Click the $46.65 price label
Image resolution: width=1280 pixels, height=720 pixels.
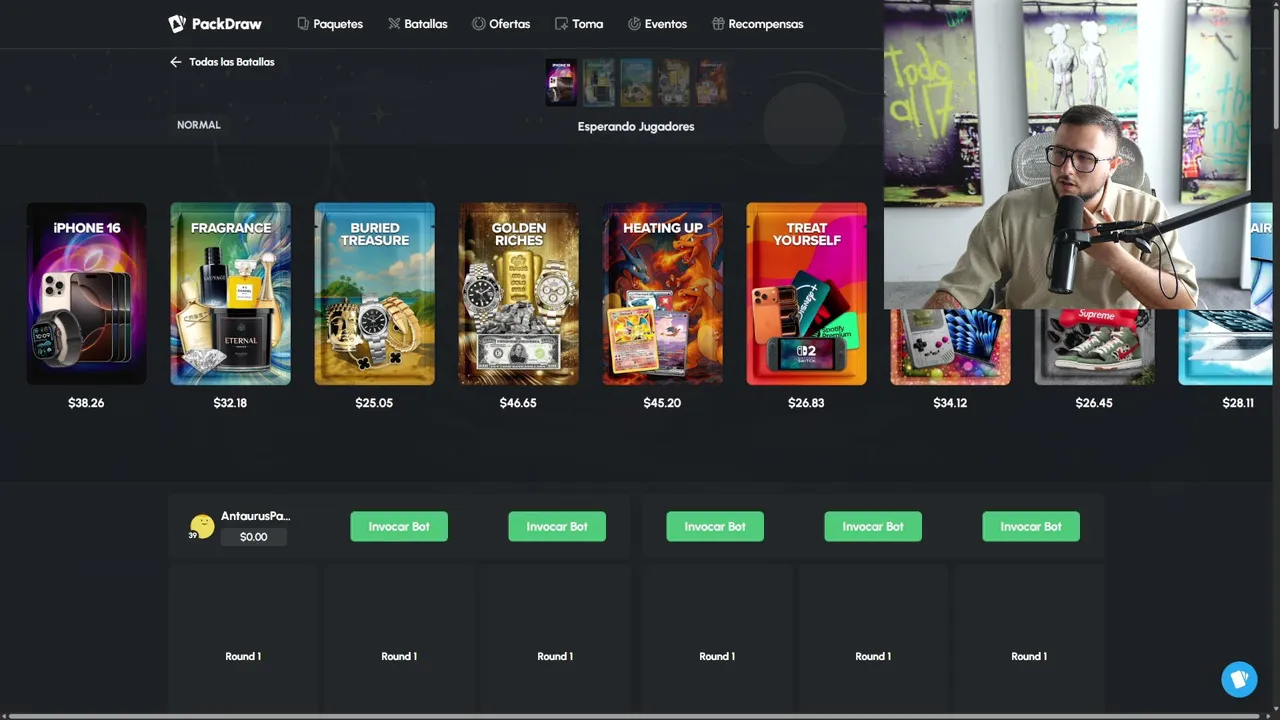tap(518, 403)
